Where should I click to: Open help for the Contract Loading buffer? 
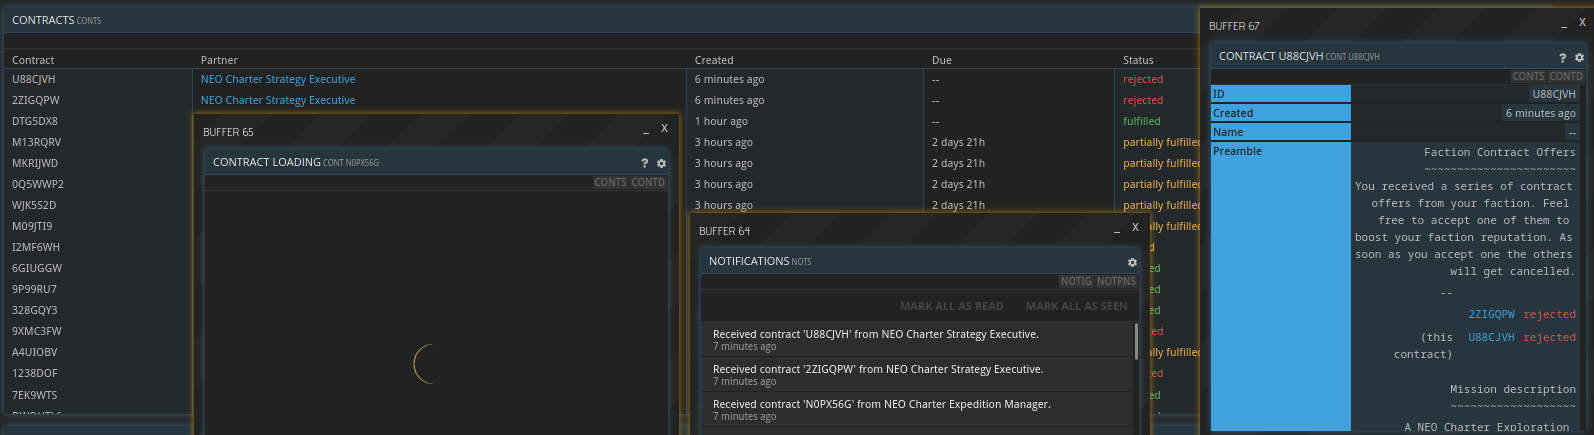click(644, 163)
